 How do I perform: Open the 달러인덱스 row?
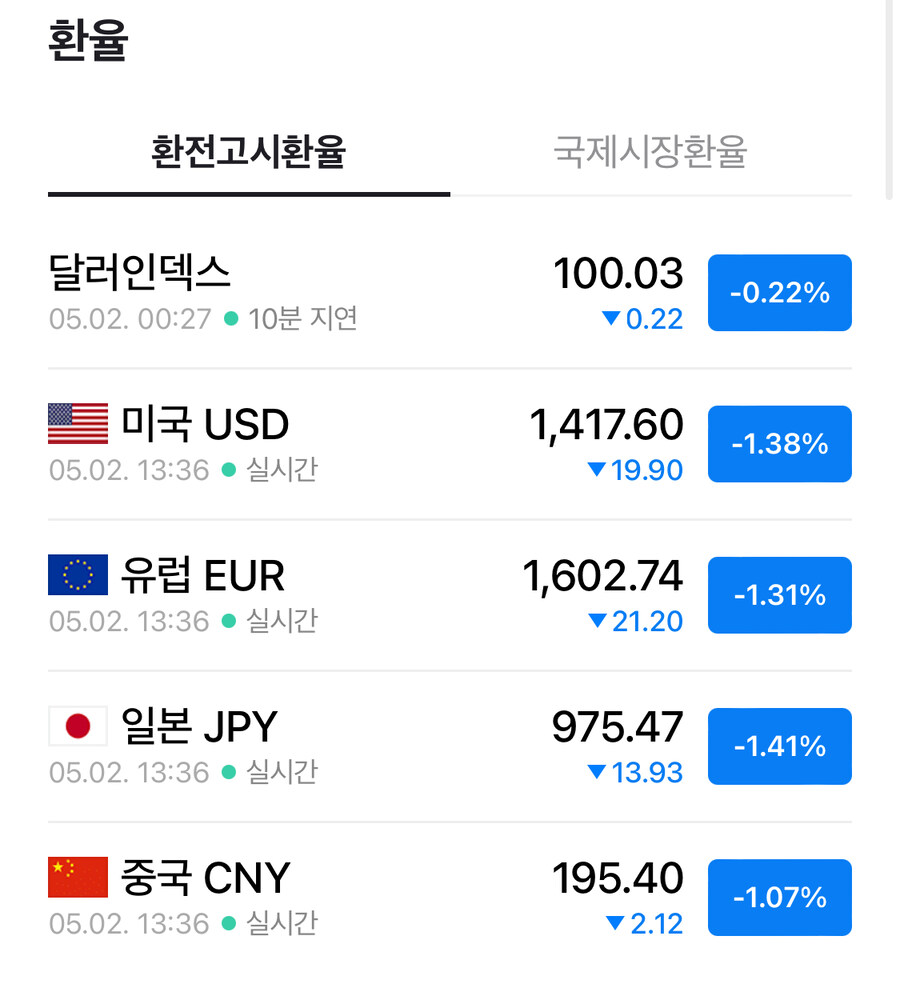tap(450, 292)
